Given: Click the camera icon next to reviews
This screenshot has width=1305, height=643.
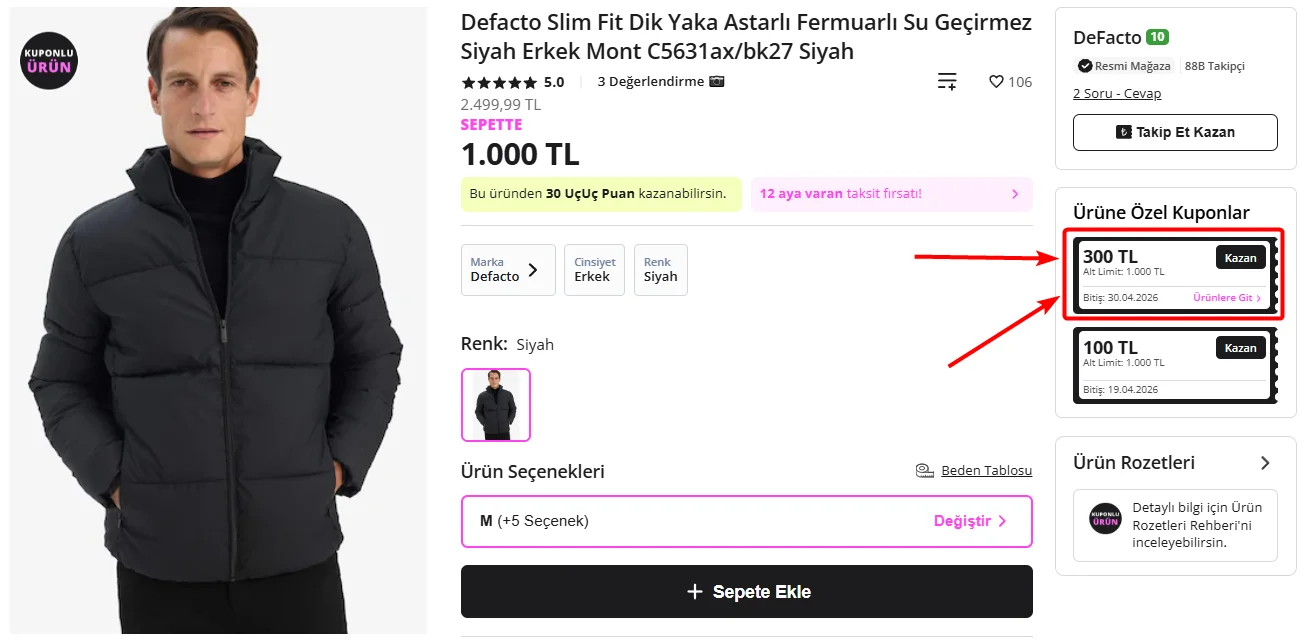Looking at the screenshot, I should coord(716,82).
